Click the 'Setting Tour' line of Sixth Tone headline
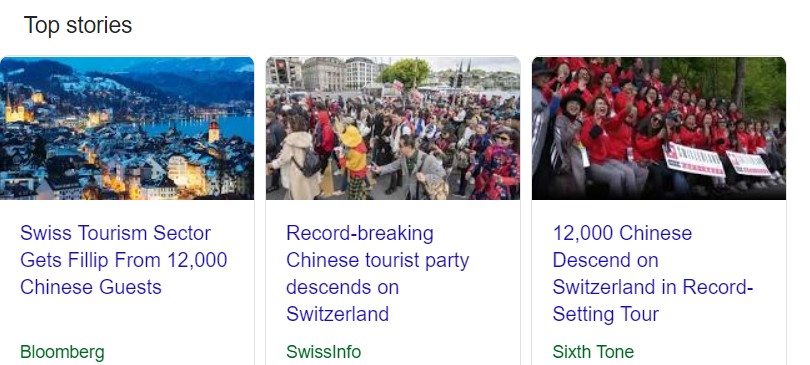Screen dimensions: 810x365 coord(605,314)
